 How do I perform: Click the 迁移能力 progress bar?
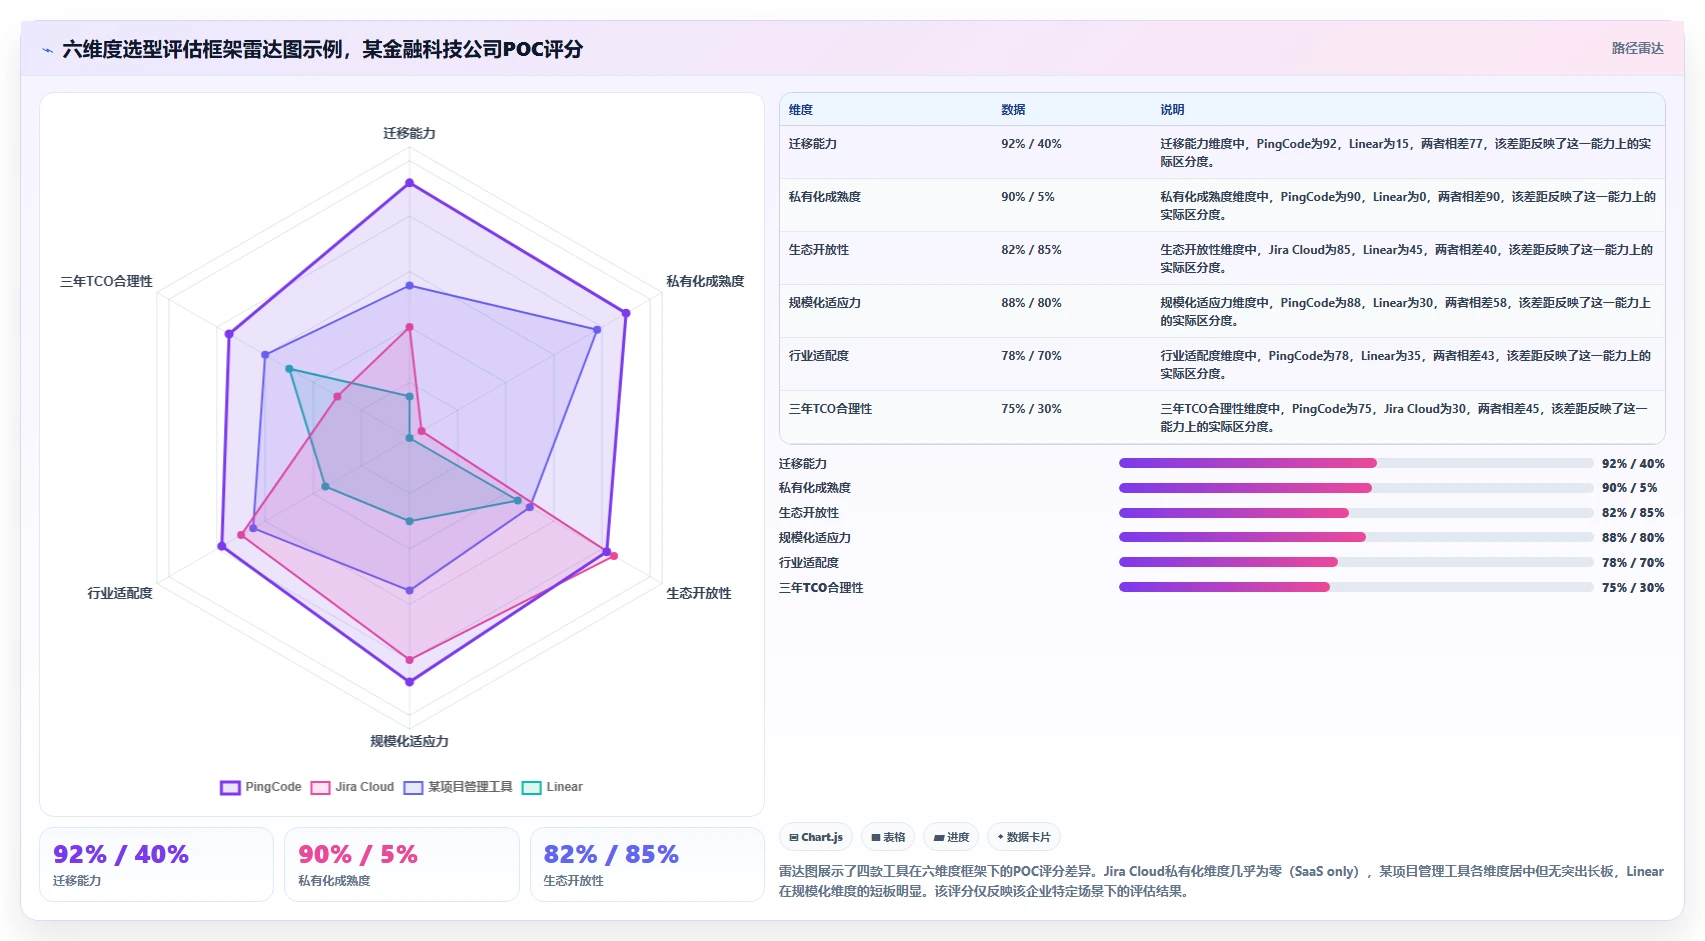click(1356, 463)
